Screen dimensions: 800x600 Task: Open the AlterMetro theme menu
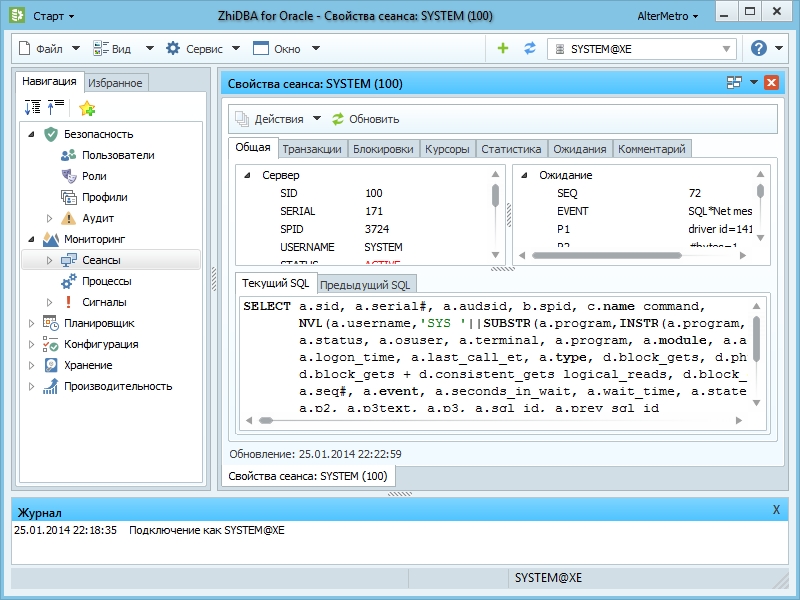coord(667,16)
